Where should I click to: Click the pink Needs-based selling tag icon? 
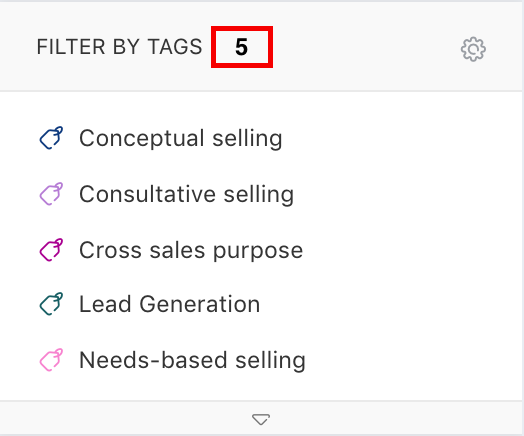[x=51, y=360]
